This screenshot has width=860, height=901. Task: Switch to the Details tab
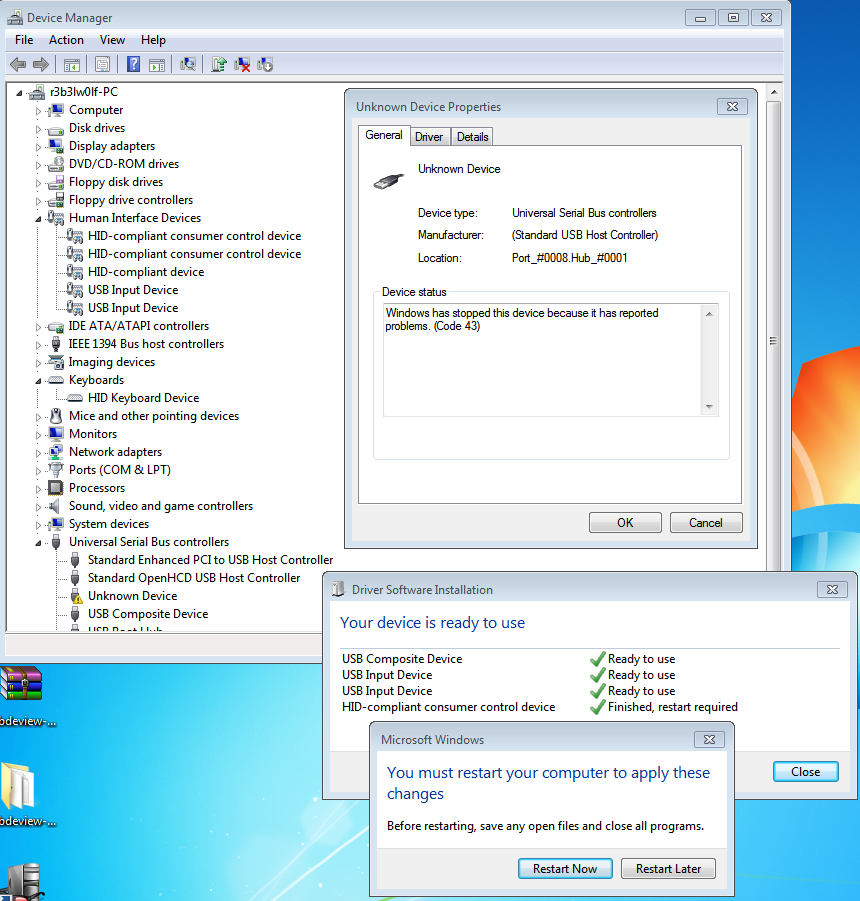coord(473,137)
